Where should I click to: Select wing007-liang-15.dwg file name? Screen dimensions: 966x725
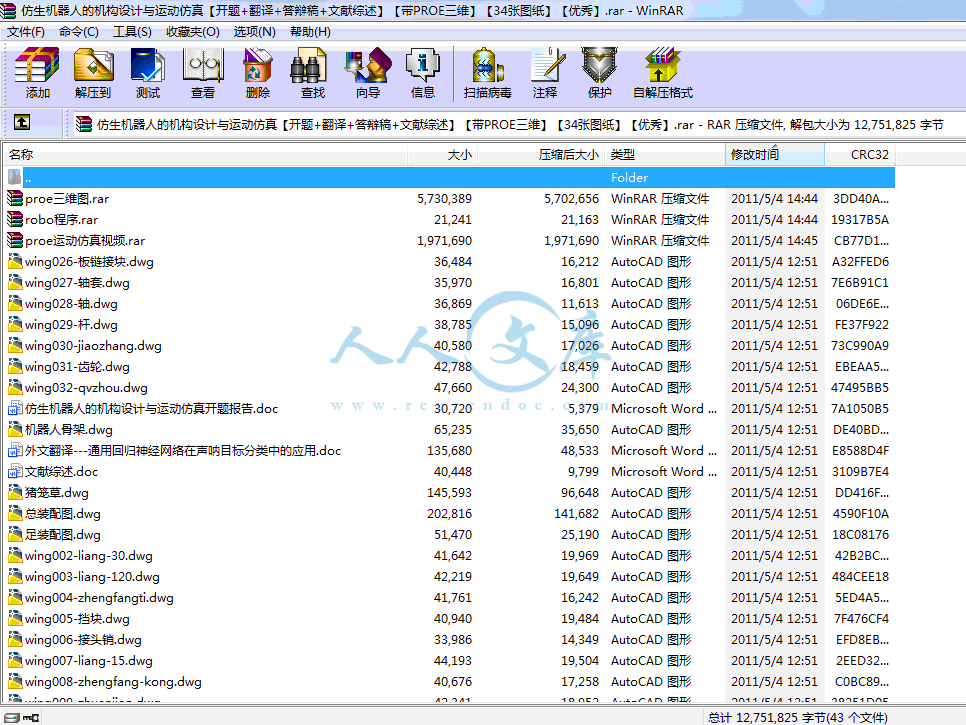pos(89,660)
